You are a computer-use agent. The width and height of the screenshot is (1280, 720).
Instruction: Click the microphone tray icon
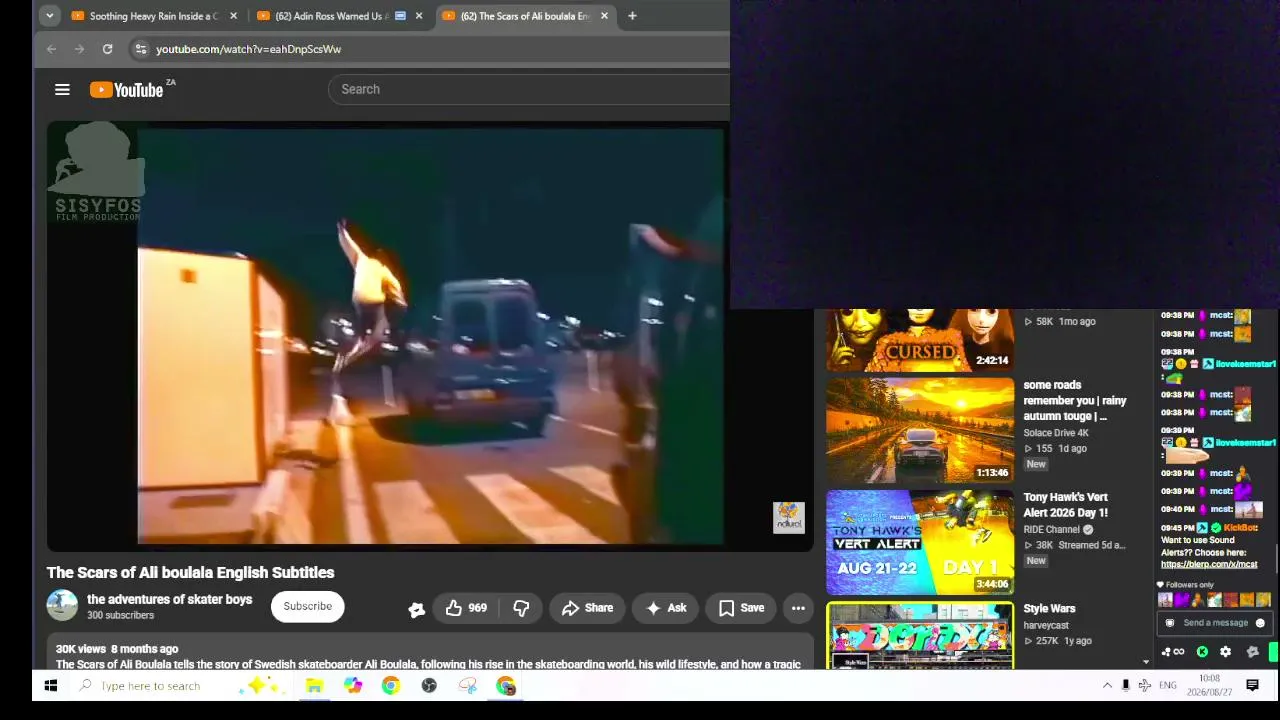1126,686
